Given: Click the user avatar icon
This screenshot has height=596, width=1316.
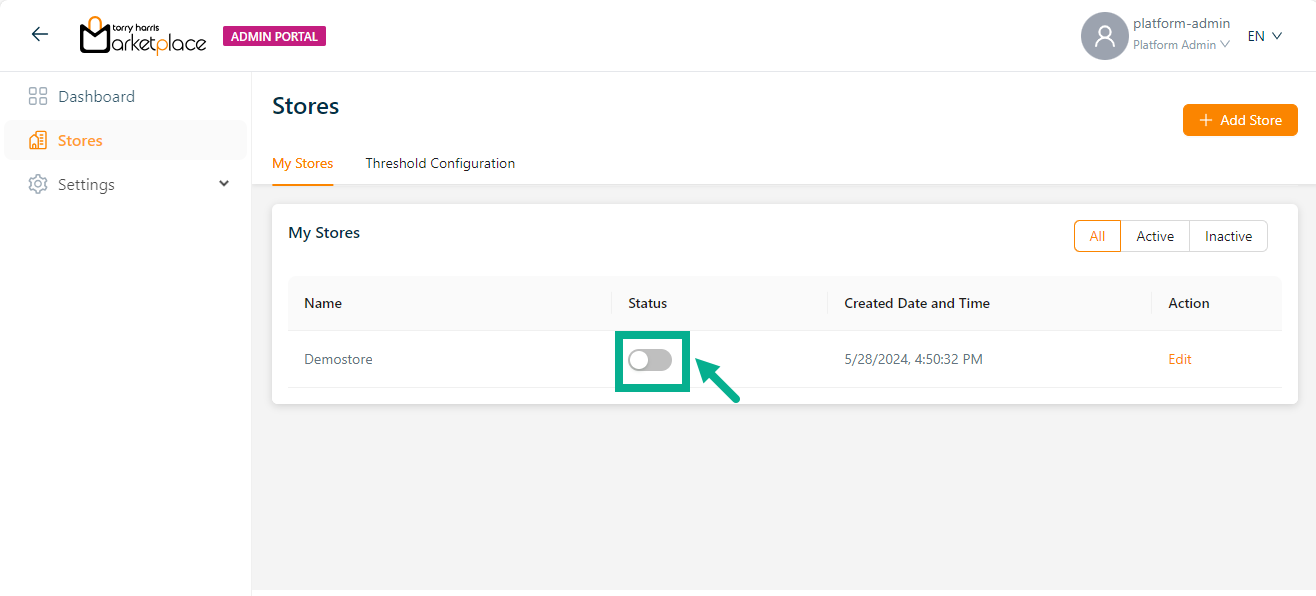Looking at the screenshot, I should tap(1104, 37).
